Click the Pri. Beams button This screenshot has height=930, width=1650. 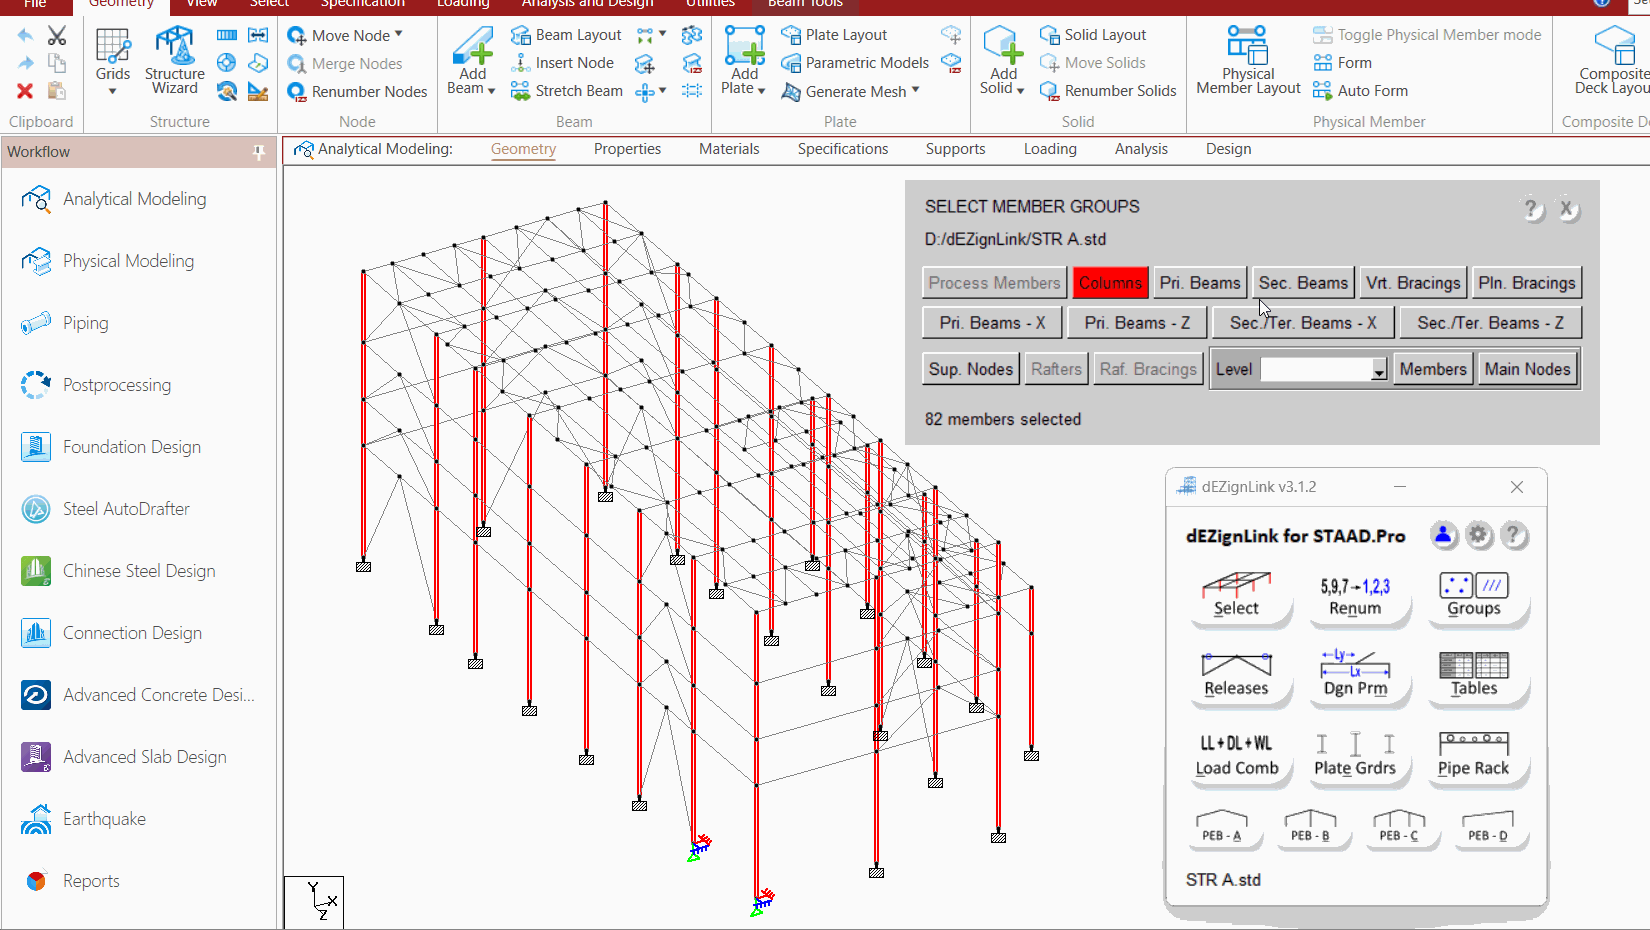point(1200,283)
